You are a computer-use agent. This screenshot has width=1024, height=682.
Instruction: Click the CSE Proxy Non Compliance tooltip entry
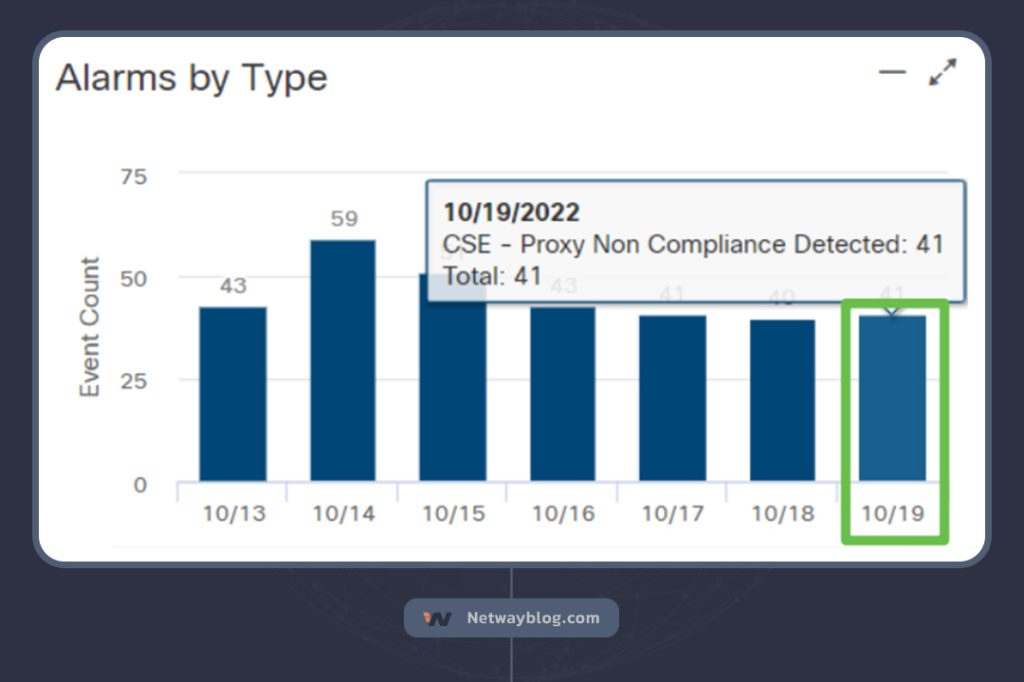[x=693, y=244]
